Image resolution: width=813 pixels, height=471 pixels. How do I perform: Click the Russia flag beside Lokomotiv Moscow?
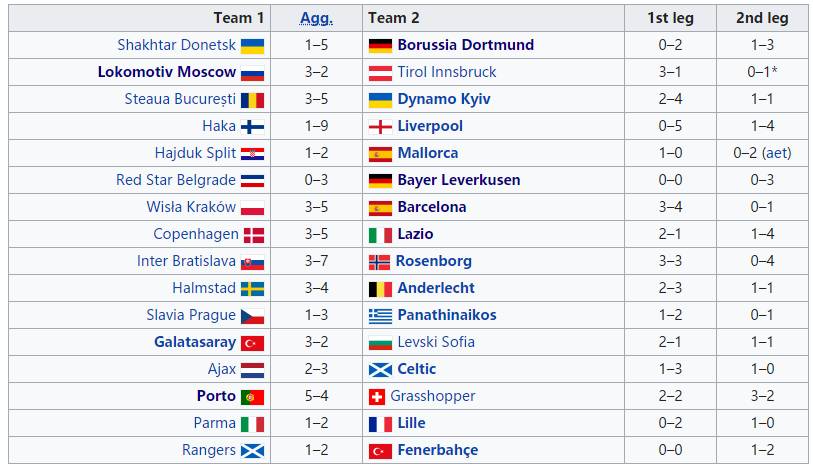click(x=252, y=72)
